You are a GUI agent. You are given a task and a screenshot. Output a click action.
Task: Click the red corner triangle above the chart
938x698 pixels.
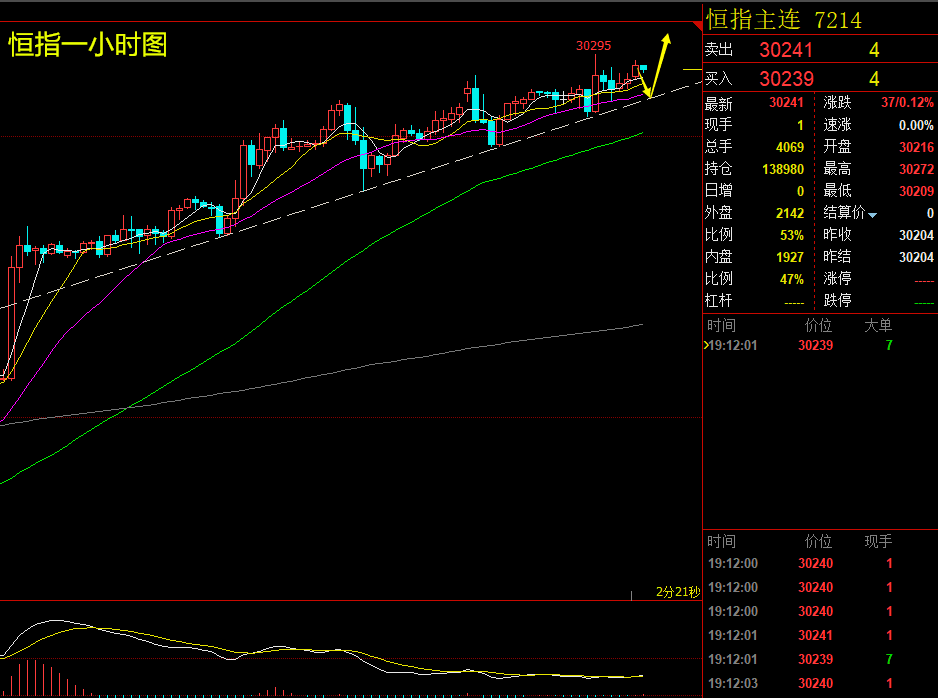[698, 26]
